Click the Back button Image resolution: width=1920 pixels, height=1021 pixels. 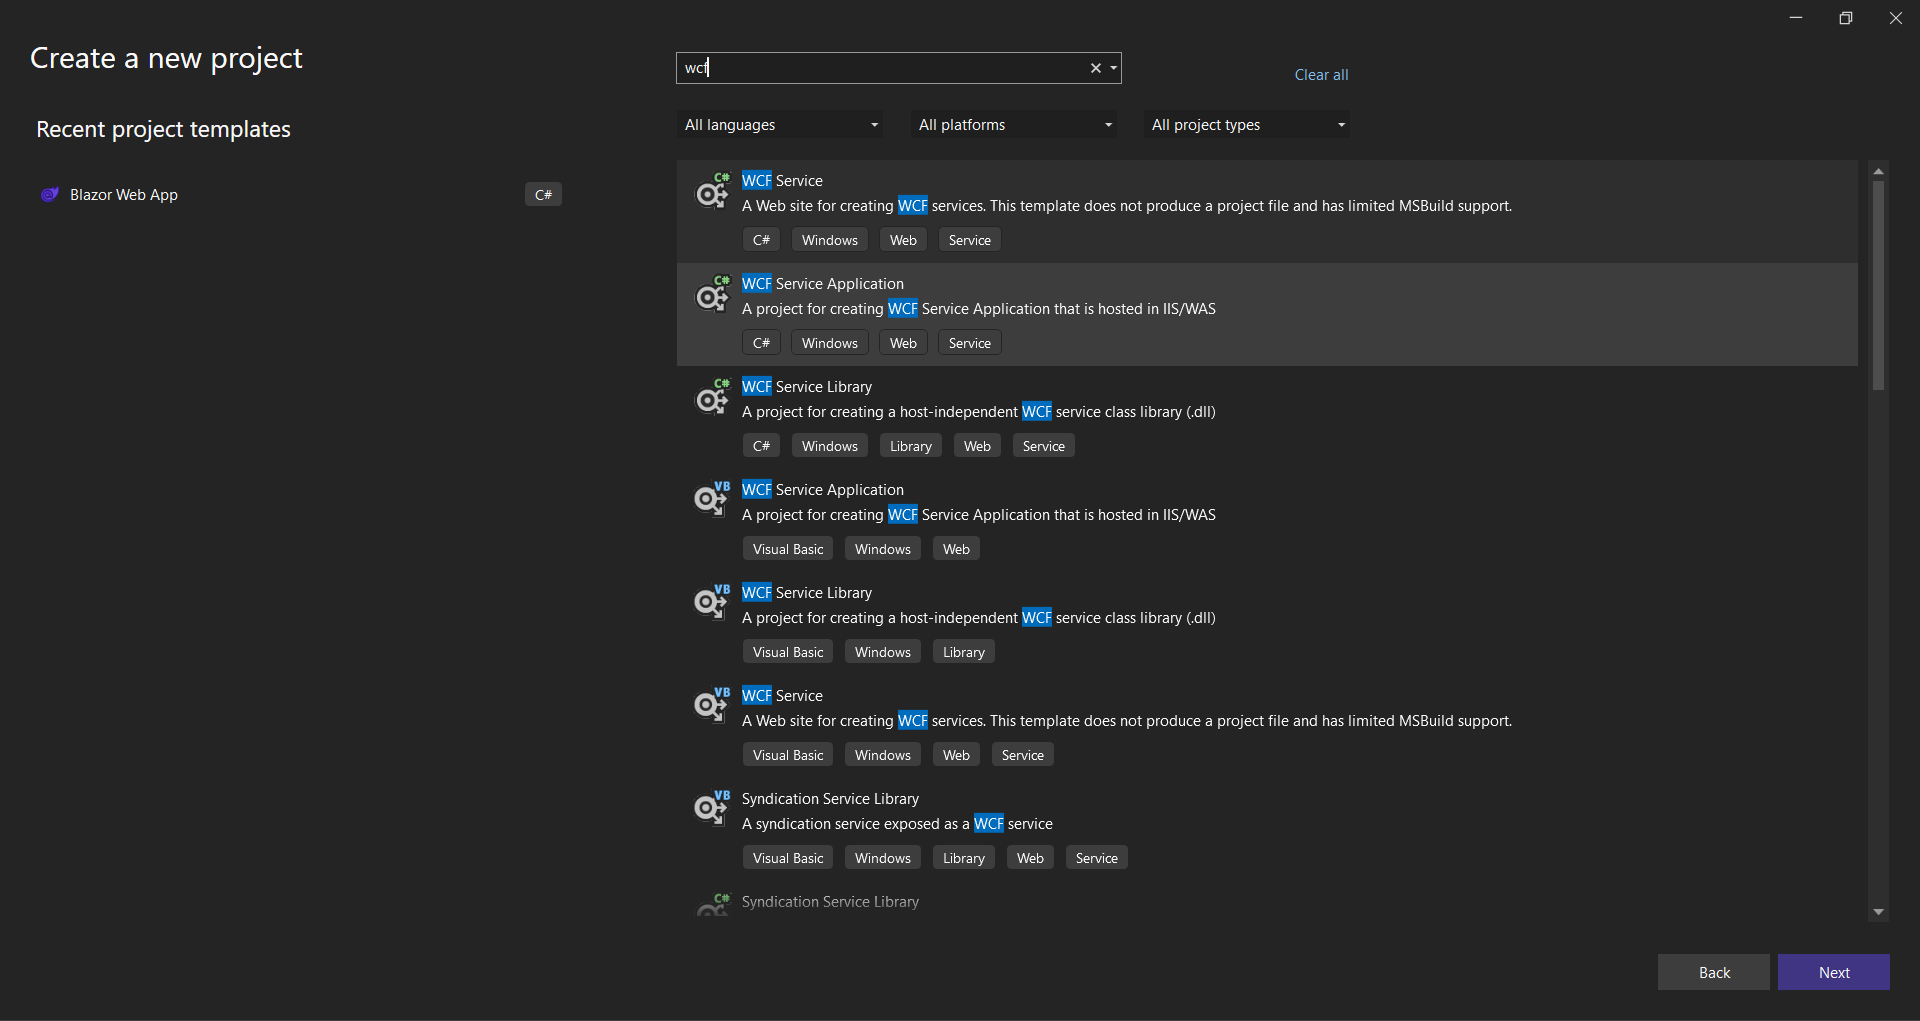[x=1714, y=972]
